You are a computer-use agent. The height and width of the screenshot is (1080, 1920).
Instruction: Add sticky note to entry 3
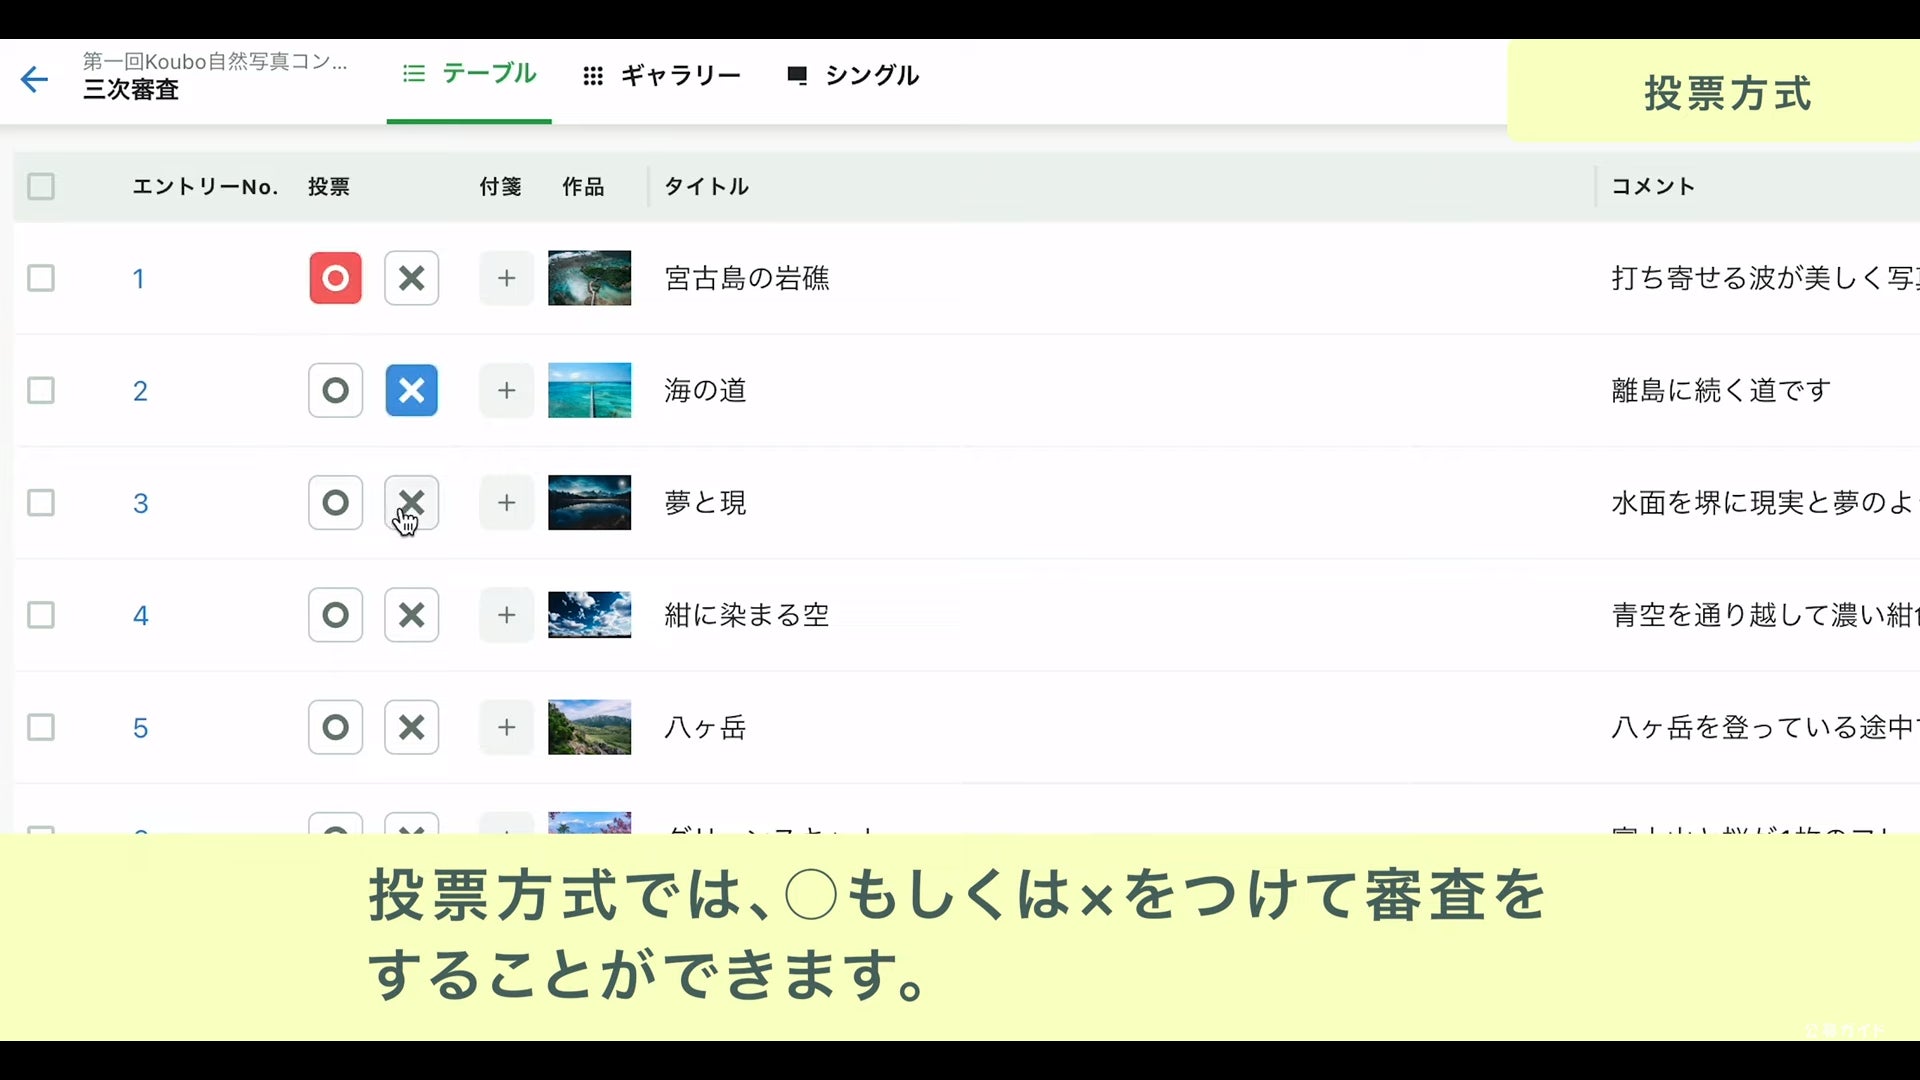tap(506, 502)
